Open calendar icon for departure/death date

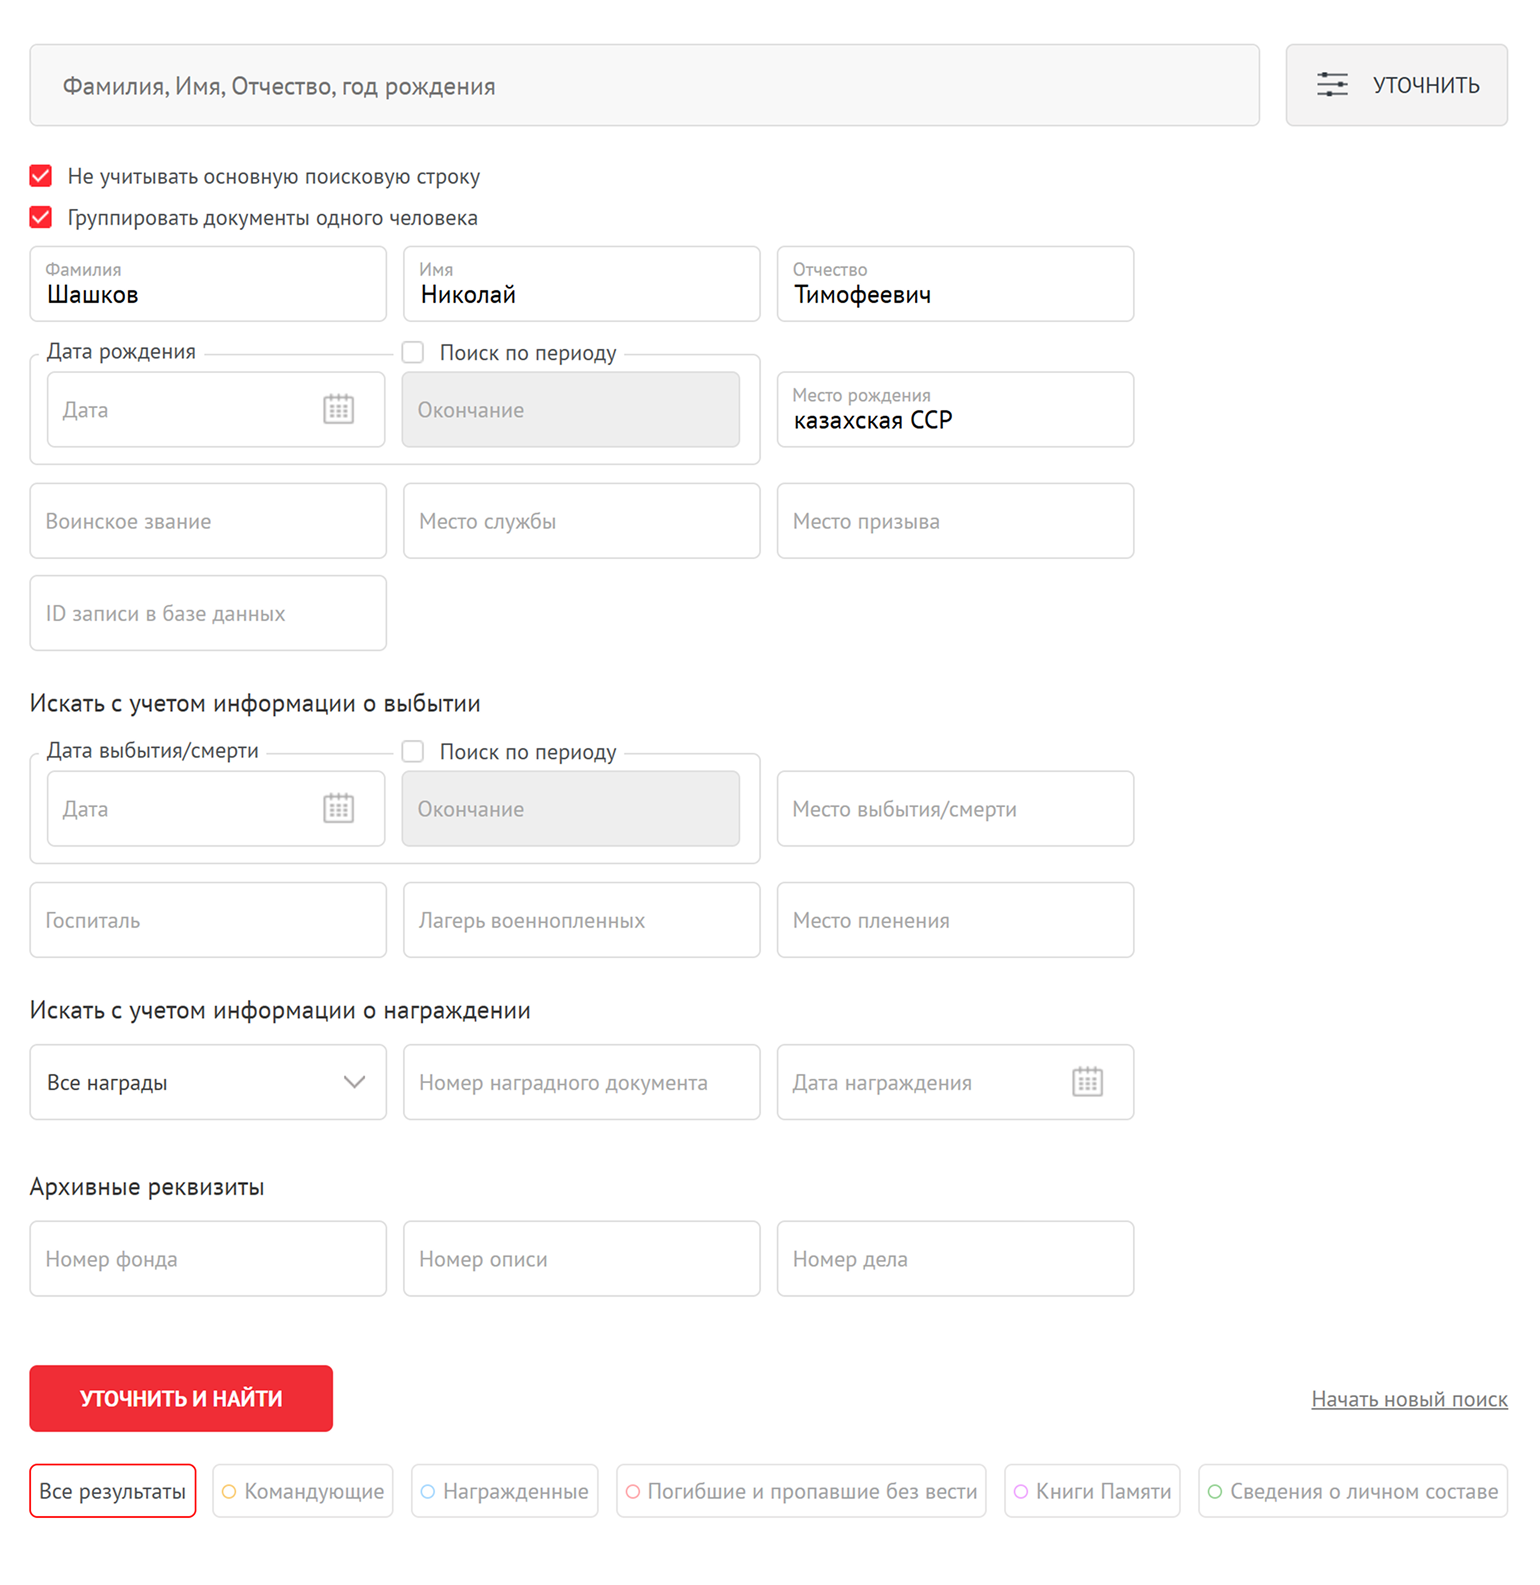tap(338, 808)
